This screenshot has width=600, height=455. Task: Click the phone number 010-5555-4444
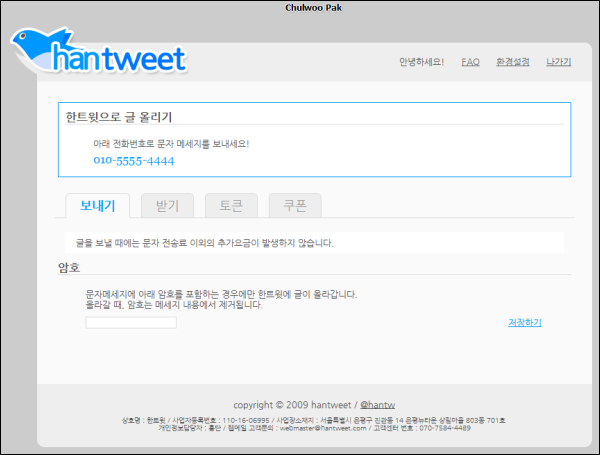pos(134,161)
